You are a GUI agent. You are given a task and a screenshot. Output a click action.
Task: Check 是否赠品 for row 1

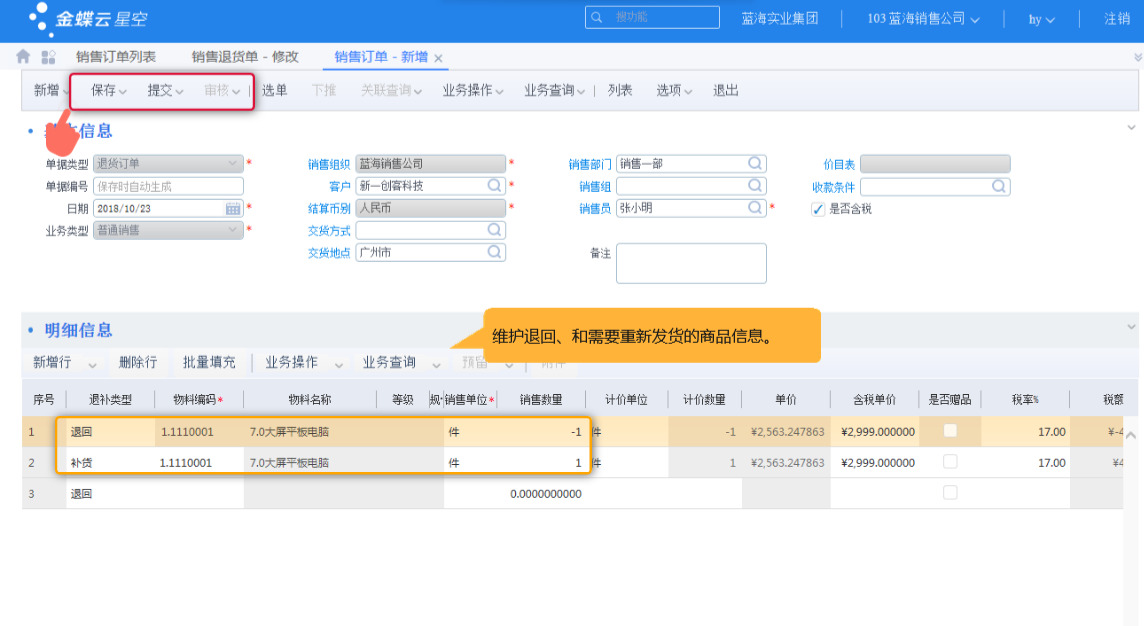pyautogui.click(x=950, y=430)
